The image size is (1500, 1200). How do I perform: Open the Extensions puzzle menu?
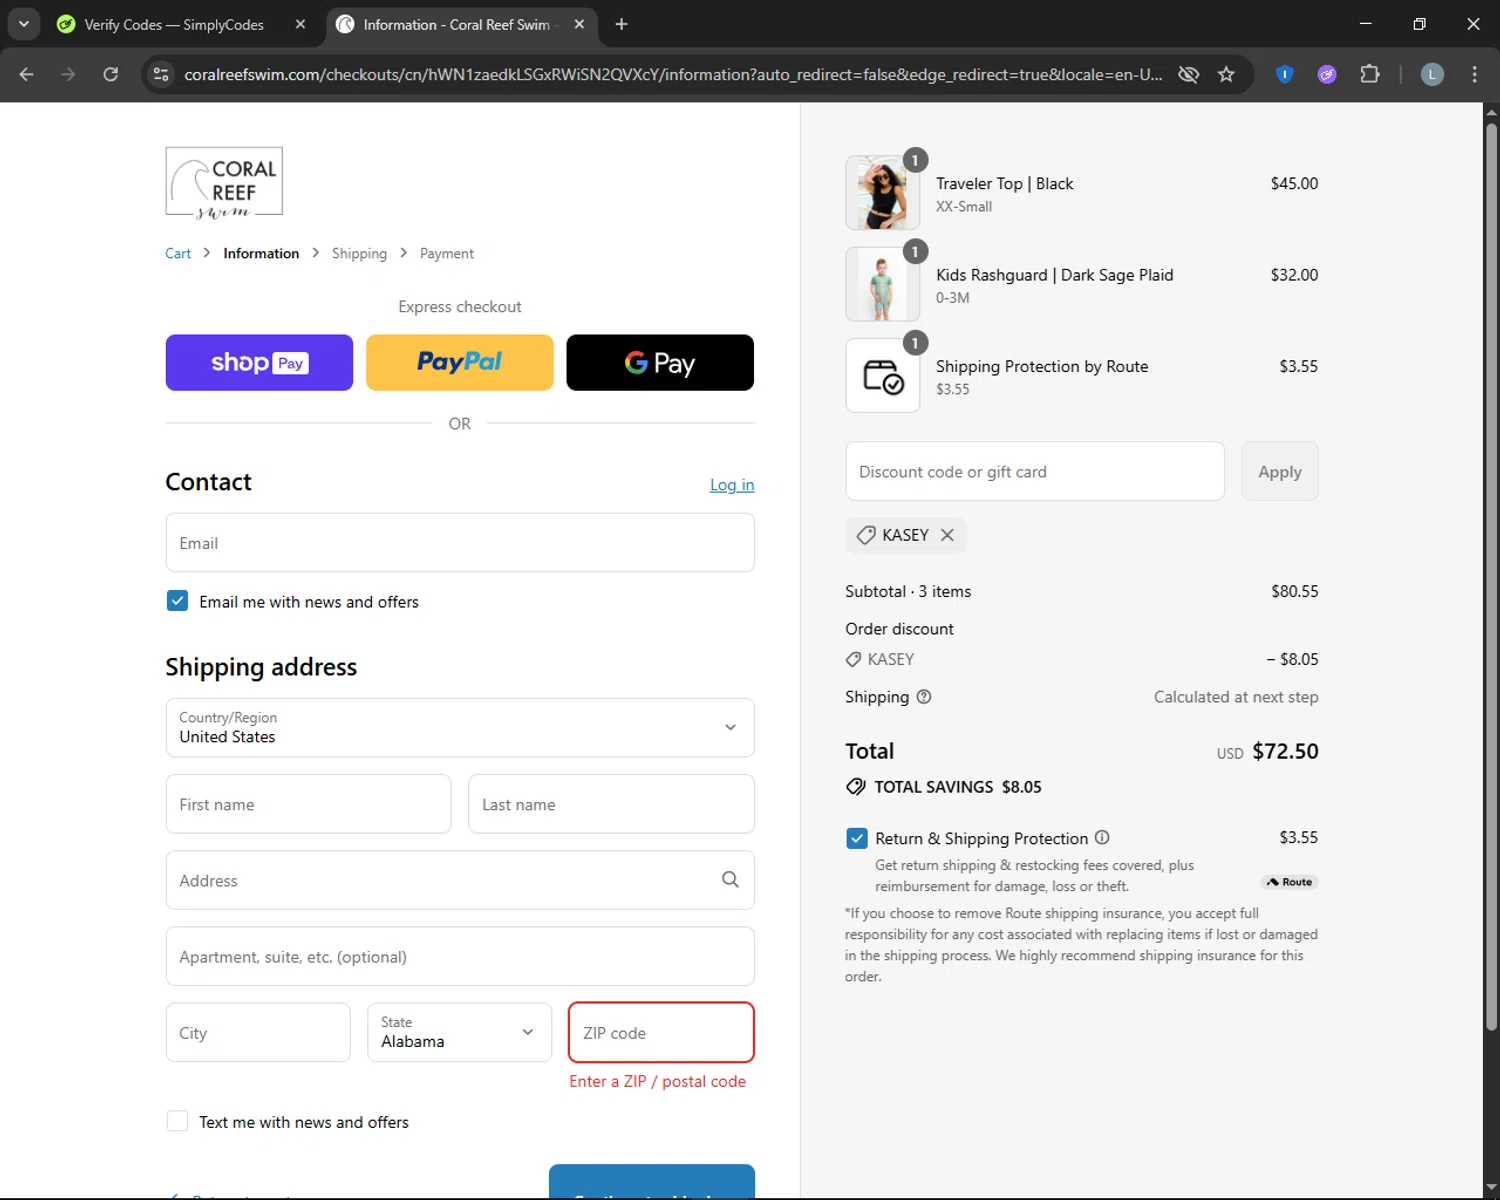(x=1369, y=74)
